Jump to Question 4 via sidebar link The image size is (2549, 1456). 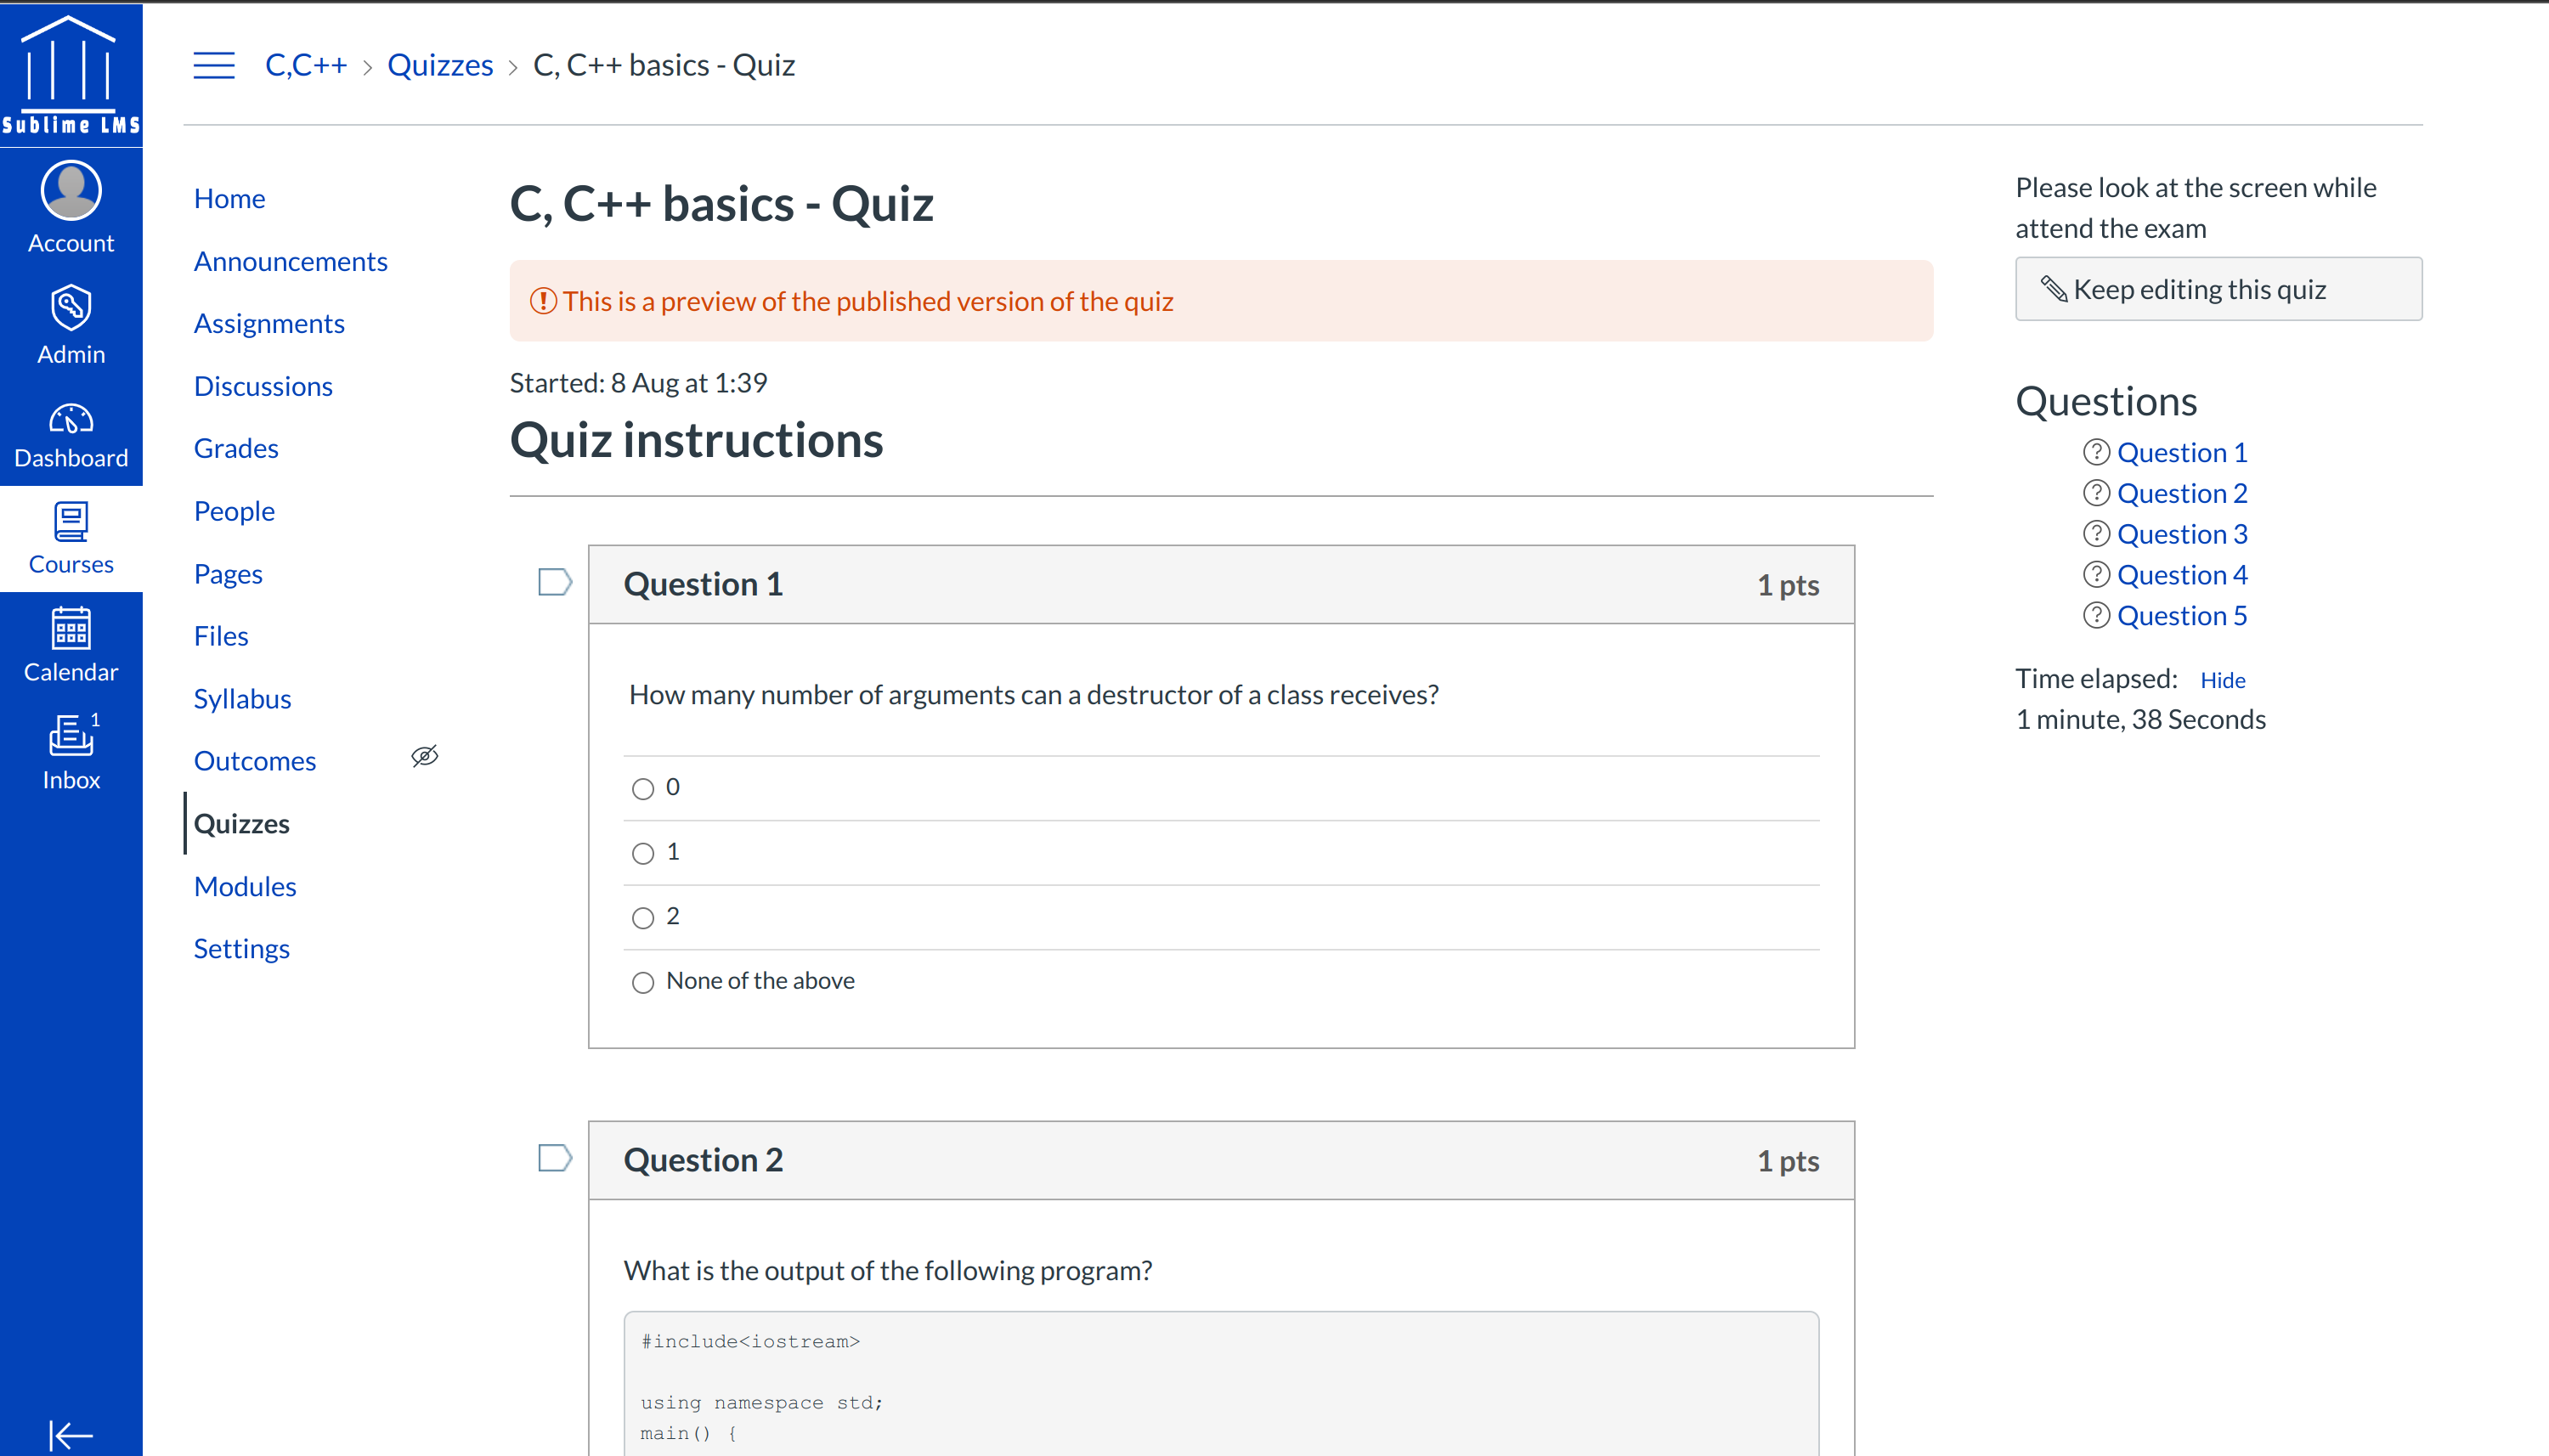[x=2182, y=574]
